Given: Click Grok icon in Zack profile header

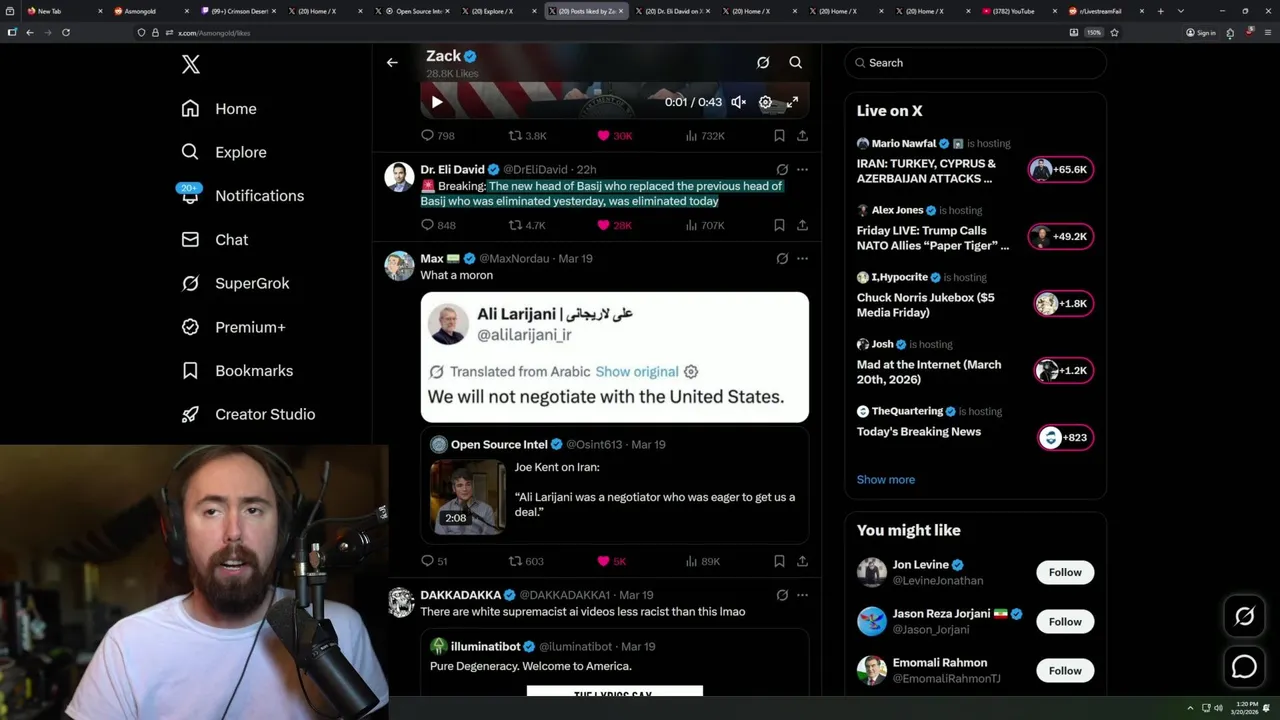Looking at the screenshot, I should (763, 62).
